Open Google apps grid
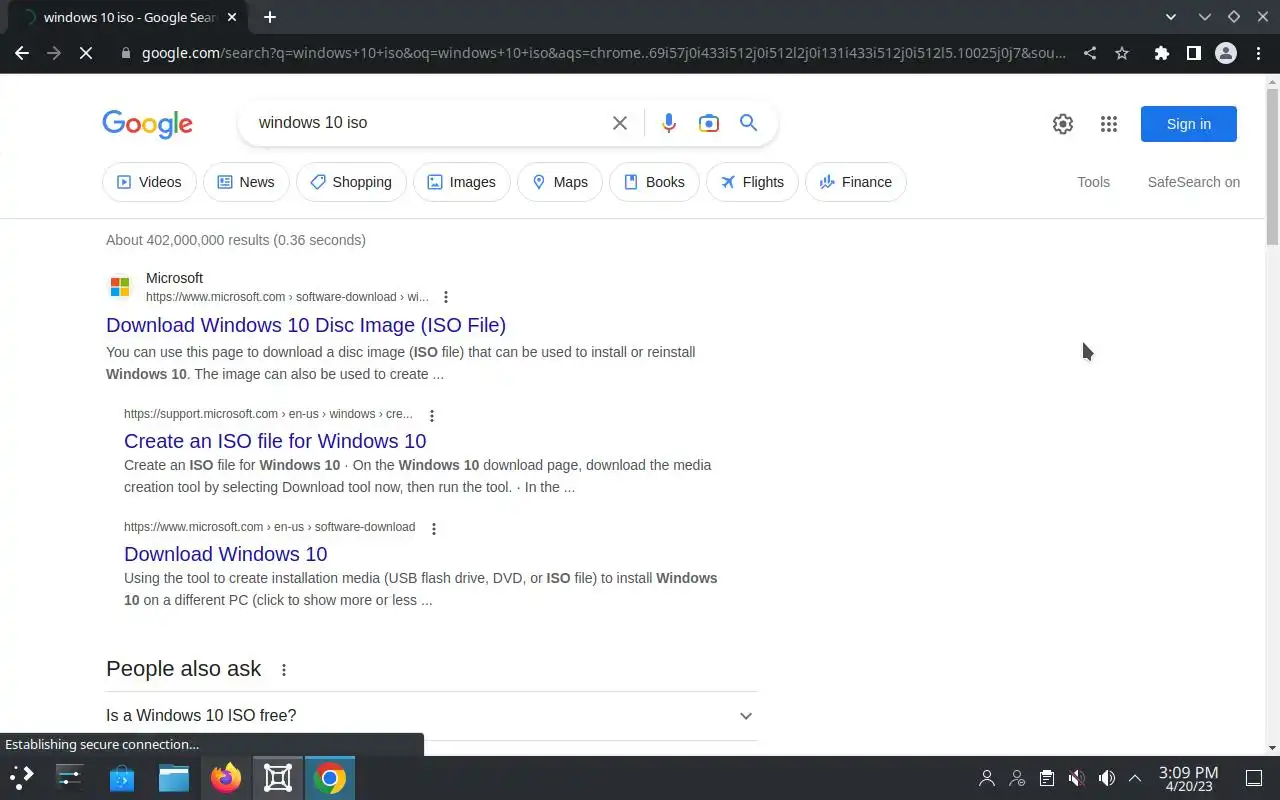Image resolution: width=1280 pixels, height=800 pixels. tap(1108, 124)
